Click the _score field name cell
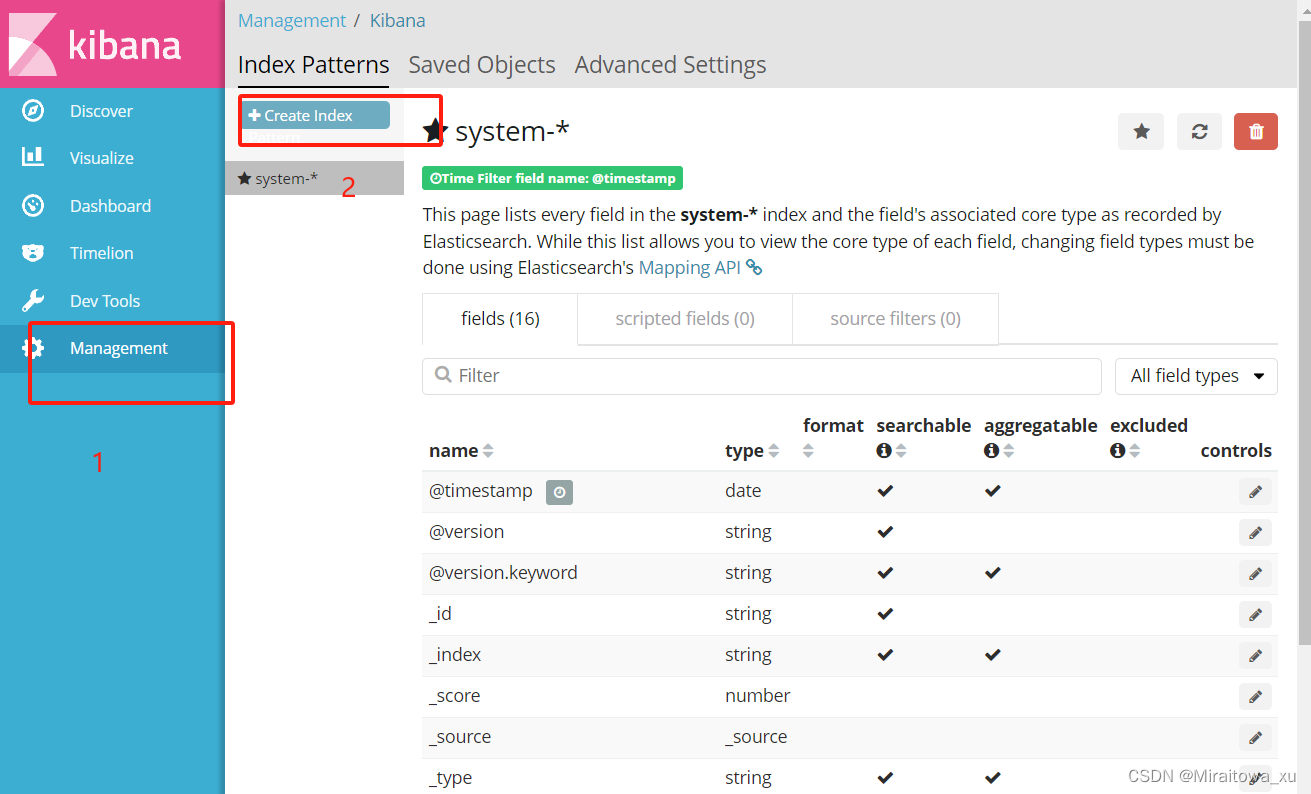This screenshot has height=794, width=1311. pyautogui.click(x=454, y=696)
